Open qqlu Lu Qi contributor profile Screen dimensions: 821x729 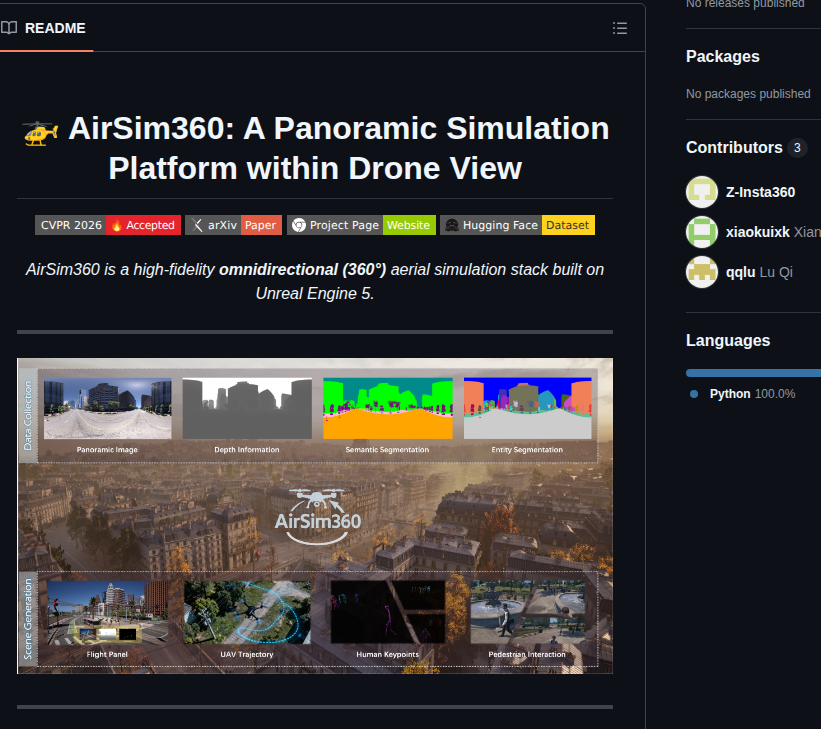pyautogui.click(x=759, y=272)
